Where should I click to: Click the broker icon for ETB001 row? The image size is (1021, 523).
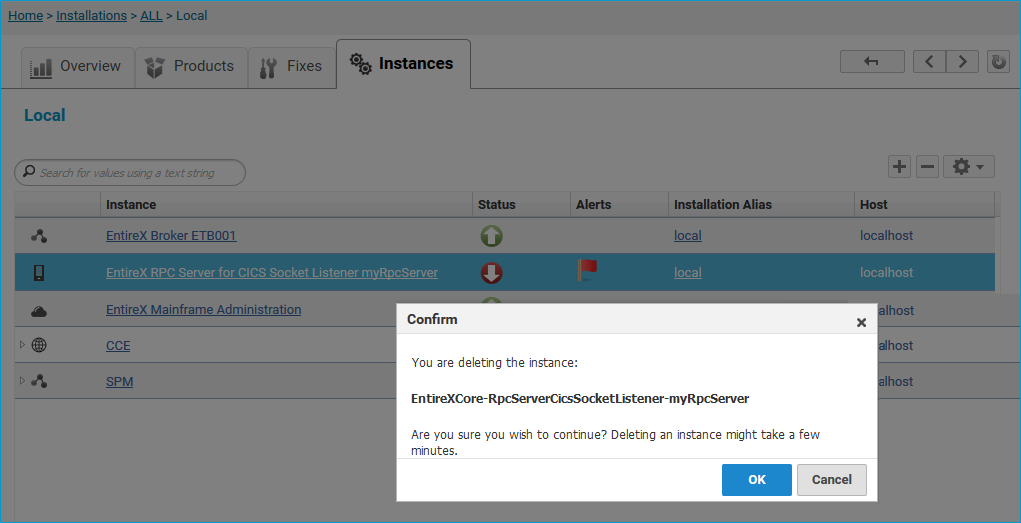39,236
